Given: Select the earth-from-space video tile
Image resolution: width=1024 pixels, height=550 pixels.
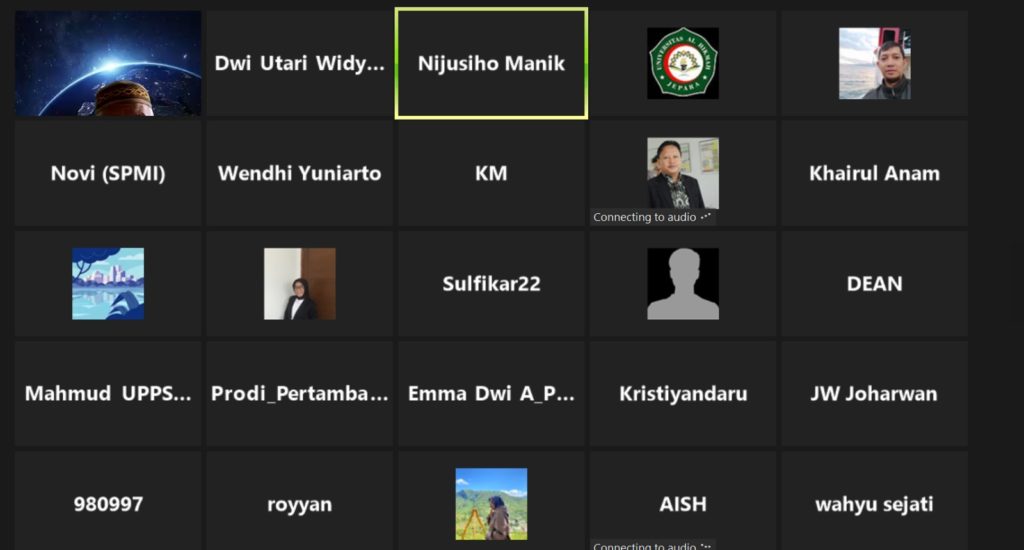Looking at the screenshot, I should click(108, 63).
